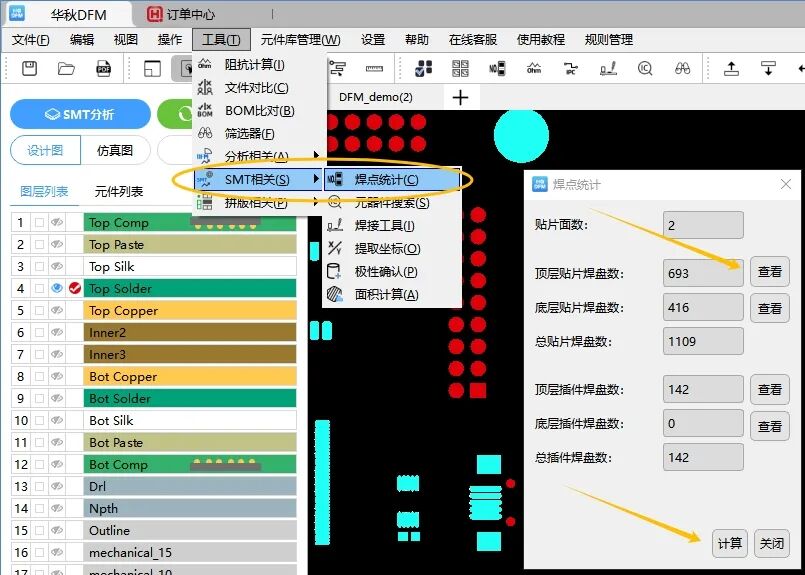Viewport: 805px width, 575px height.
Task: Click 极性确认 polarity check entry
Action: (386, 272)
